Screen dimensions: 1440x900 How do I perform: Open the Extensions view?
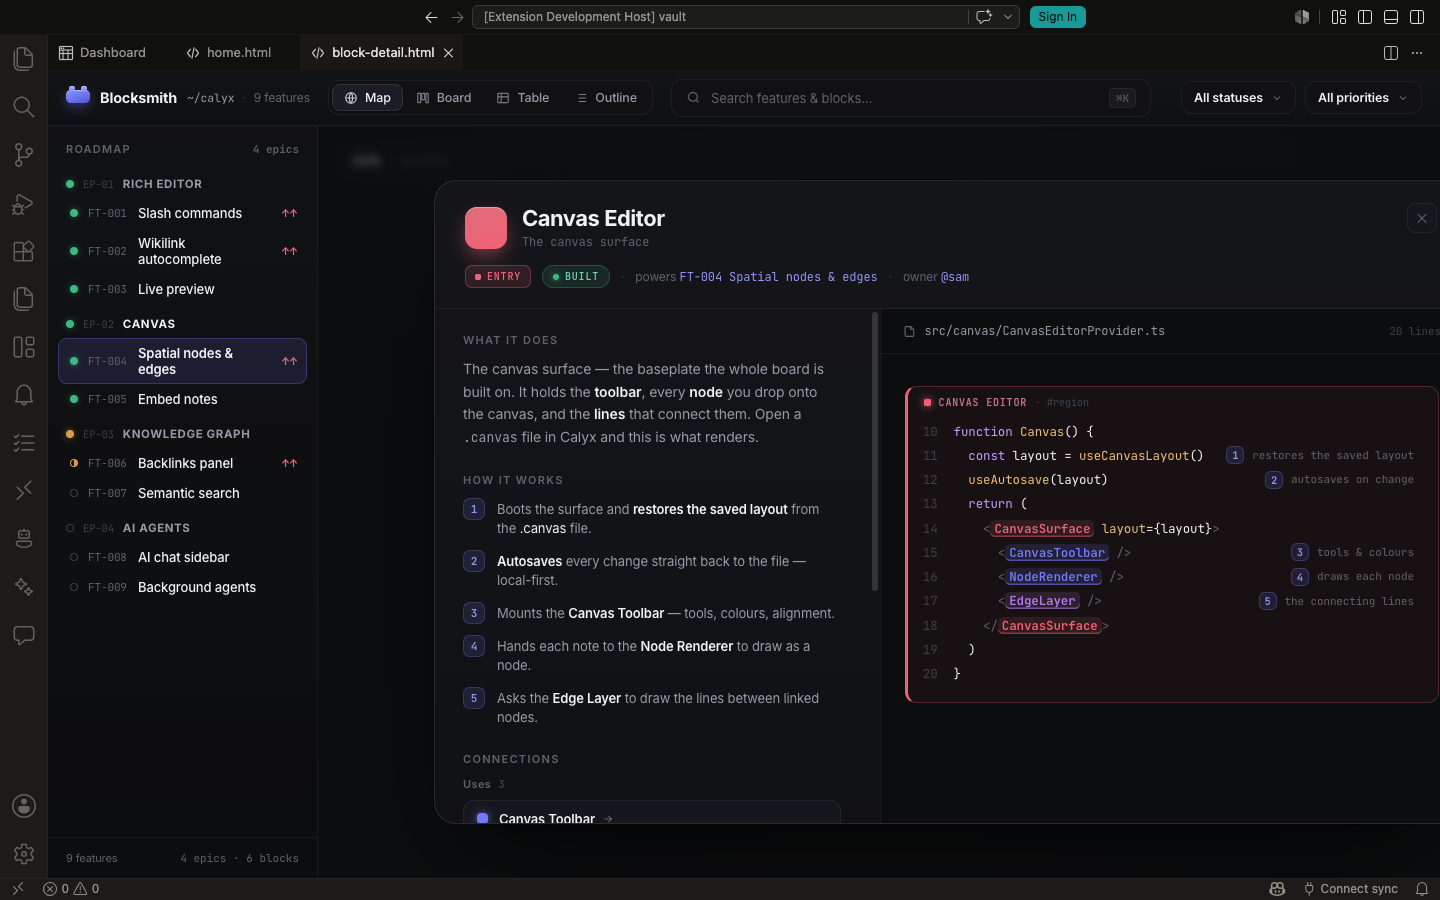pyautogui.click(x=24, y=251)
